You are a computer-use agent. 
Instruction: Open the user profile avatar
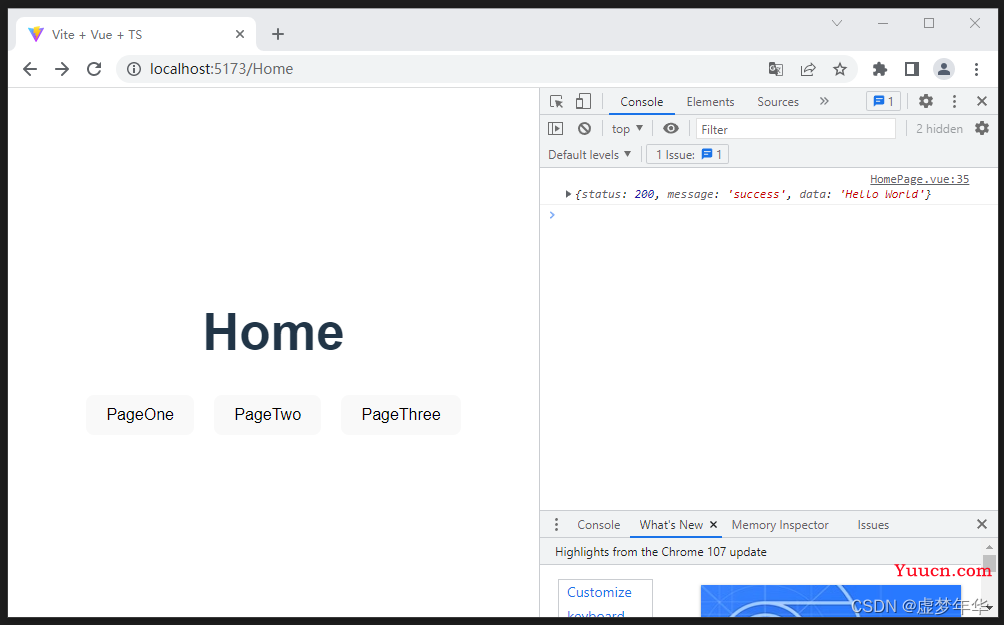944,69
